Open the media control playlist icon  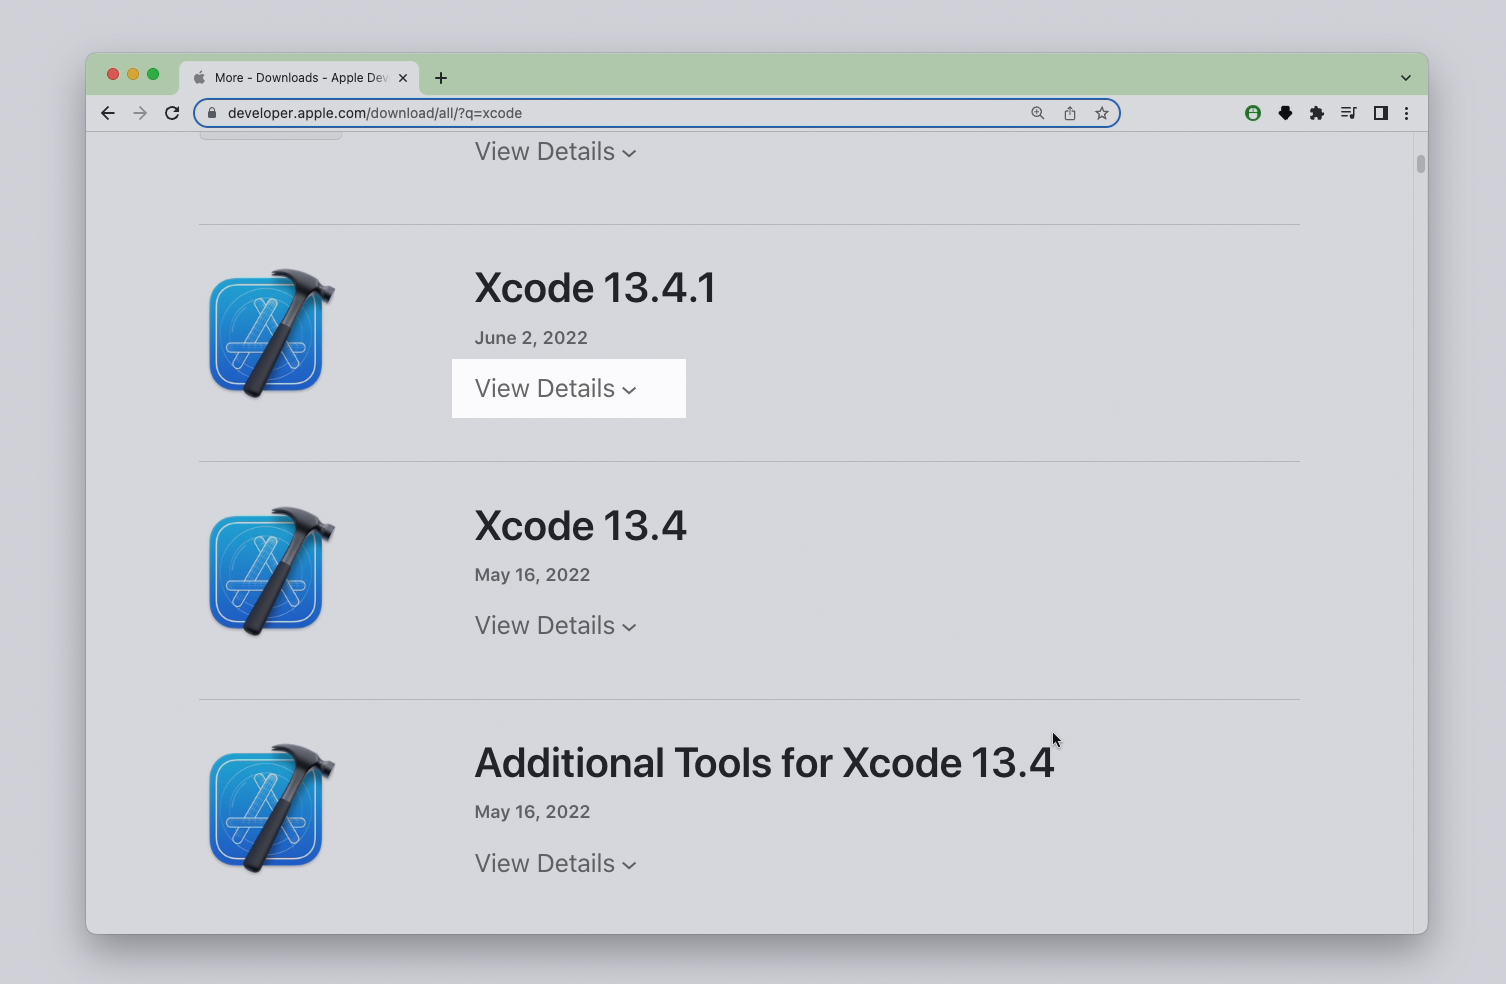1349,113
